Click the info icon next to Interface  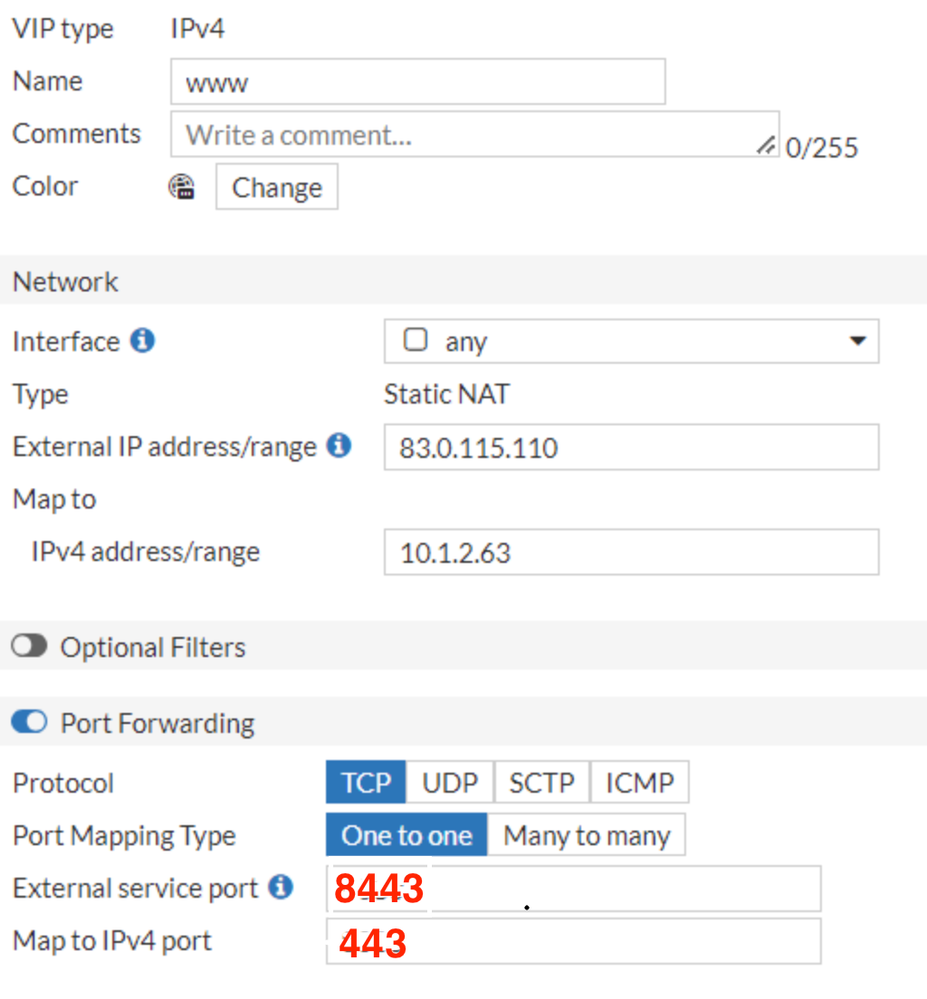[143, 341]
